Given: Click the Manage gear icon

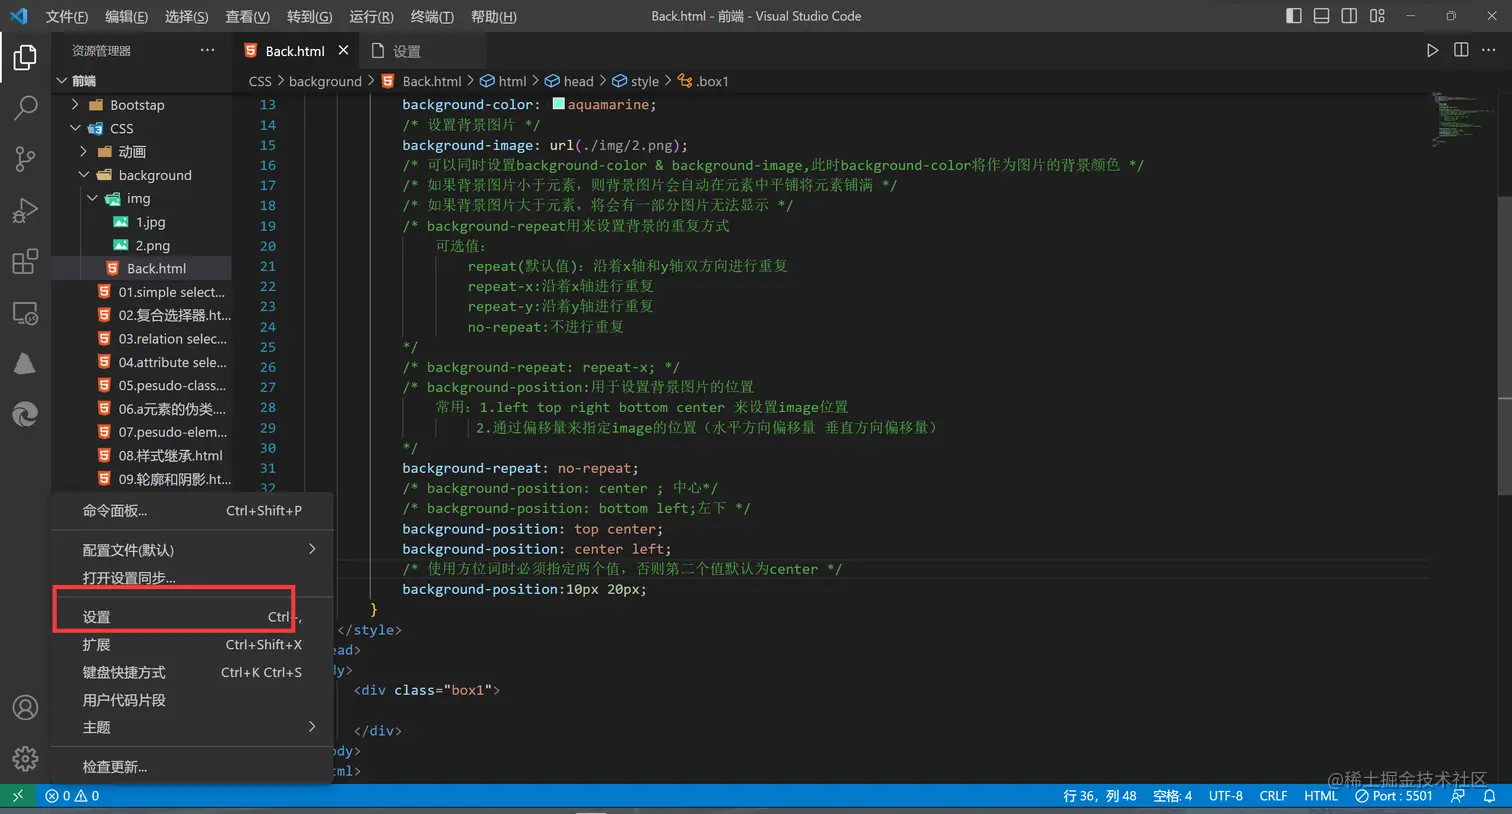Looking at the screenshot, I should tap(25, 759).
